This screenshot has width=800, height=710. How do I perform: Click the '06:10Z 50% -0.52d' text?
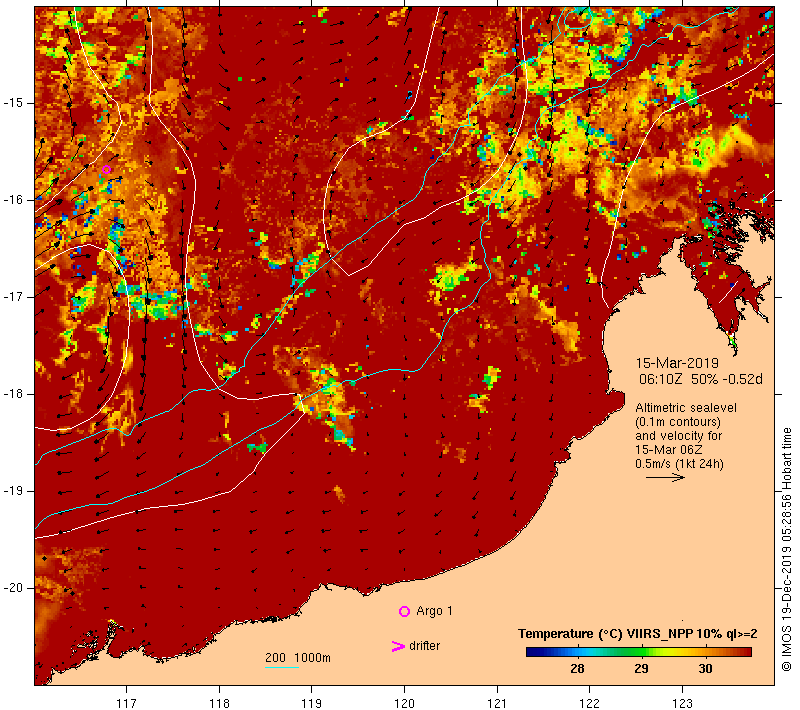pyautogui.click(x=701, y=379)
